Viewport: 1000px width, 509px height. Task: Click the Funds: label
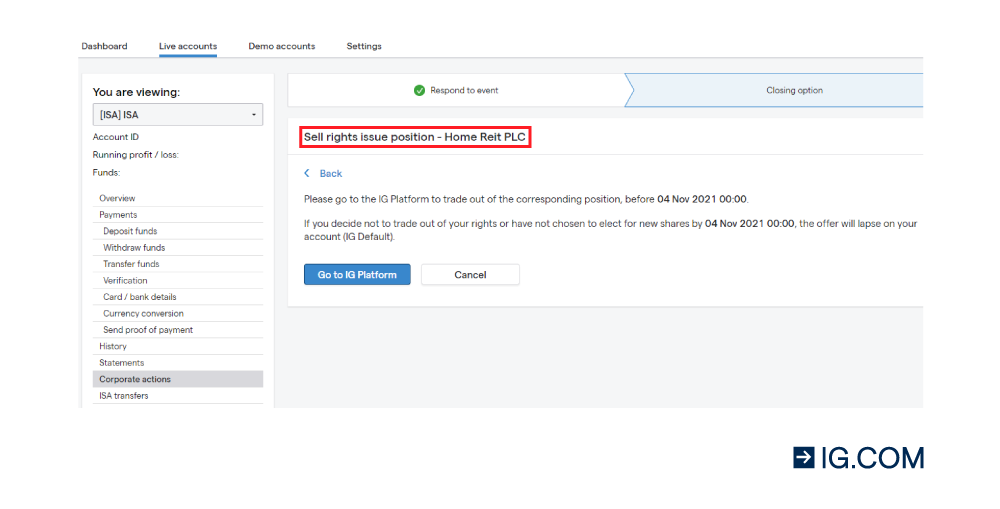106,173
